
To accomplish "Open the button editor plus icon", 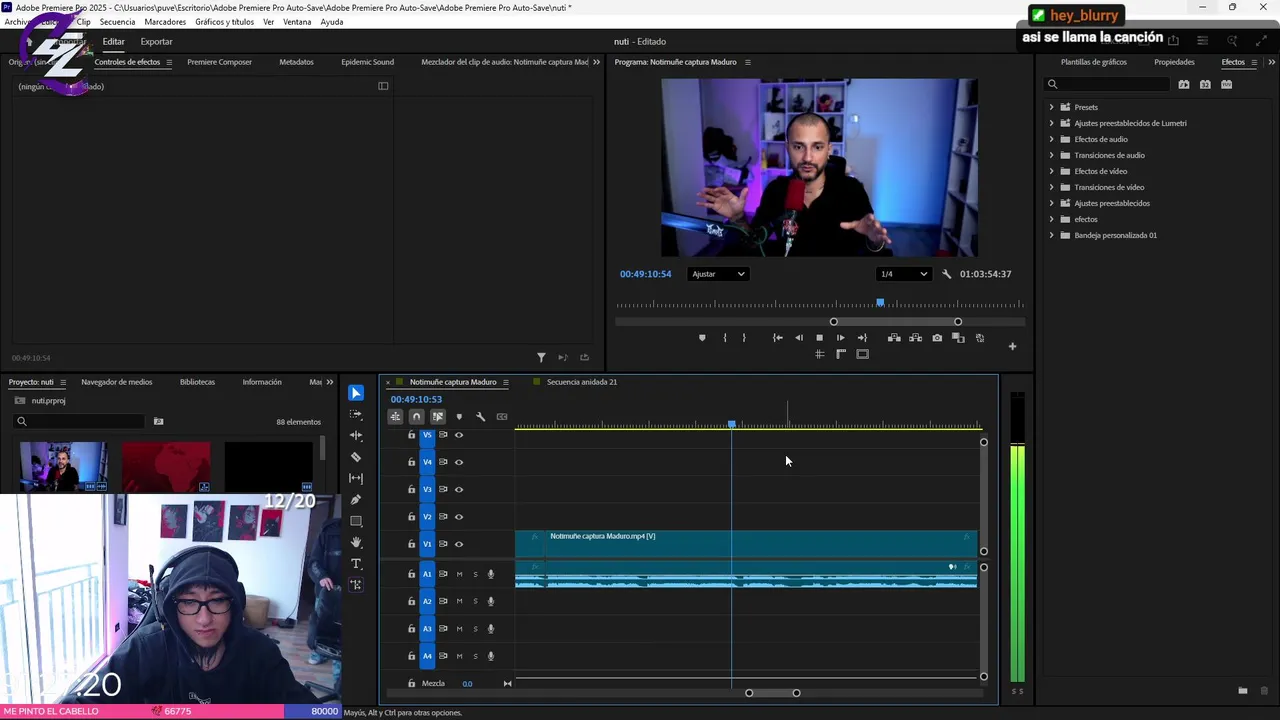I will tap(1012, 347).
